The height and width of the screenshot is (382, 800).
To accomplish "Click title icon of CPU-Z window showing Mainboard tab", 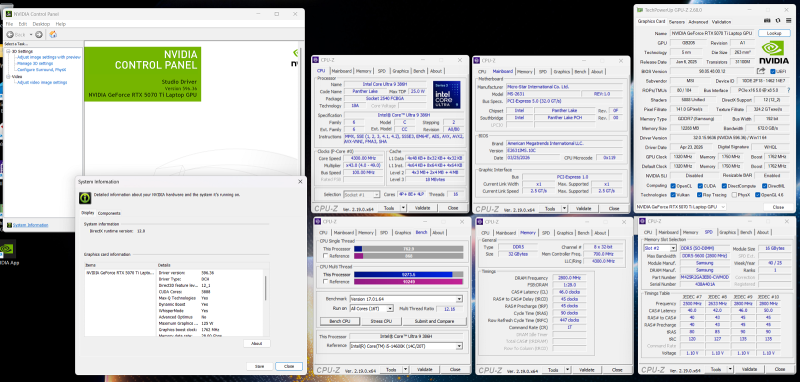I will coord(477,60).
